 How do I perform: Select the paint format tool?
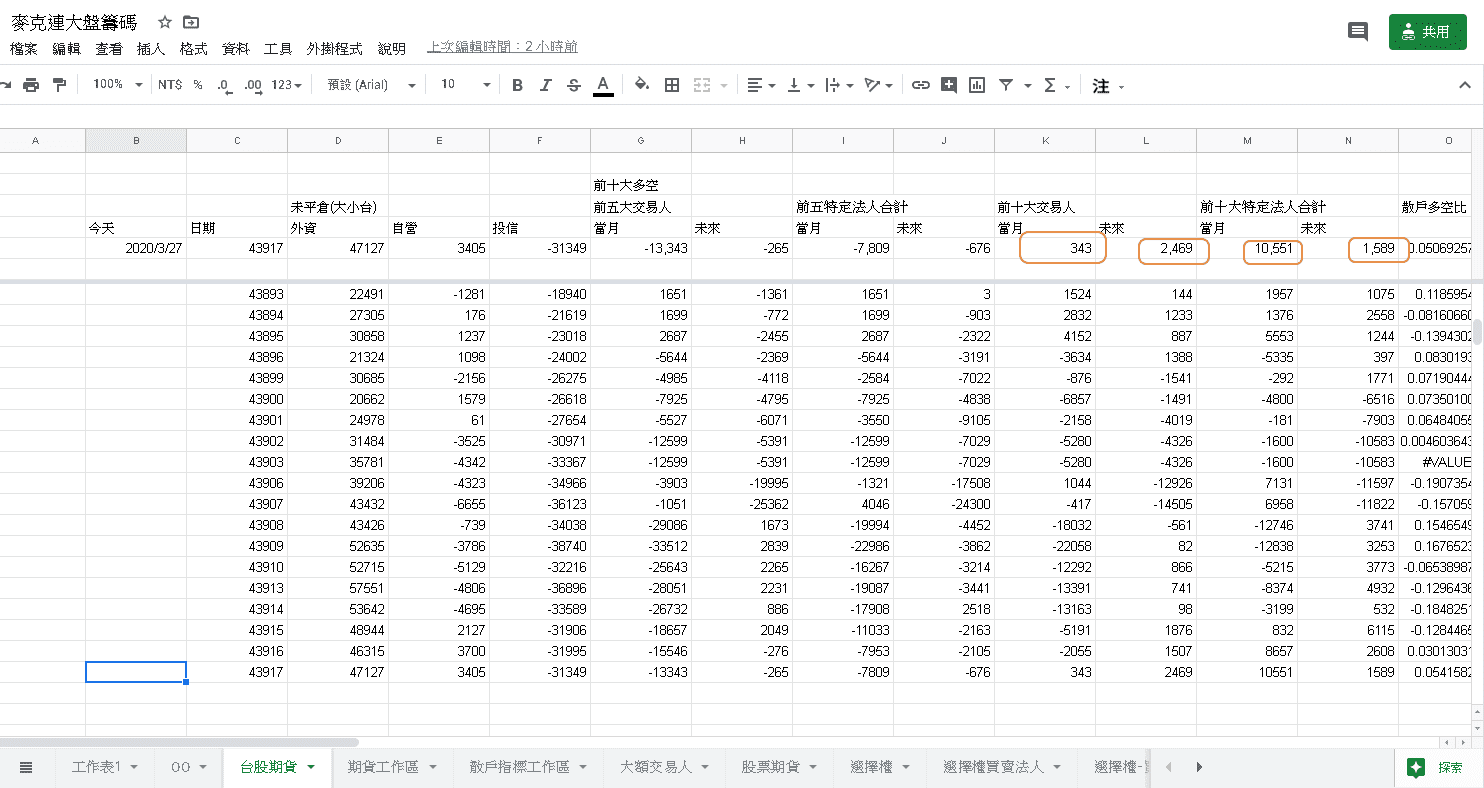tap(59, 85)
